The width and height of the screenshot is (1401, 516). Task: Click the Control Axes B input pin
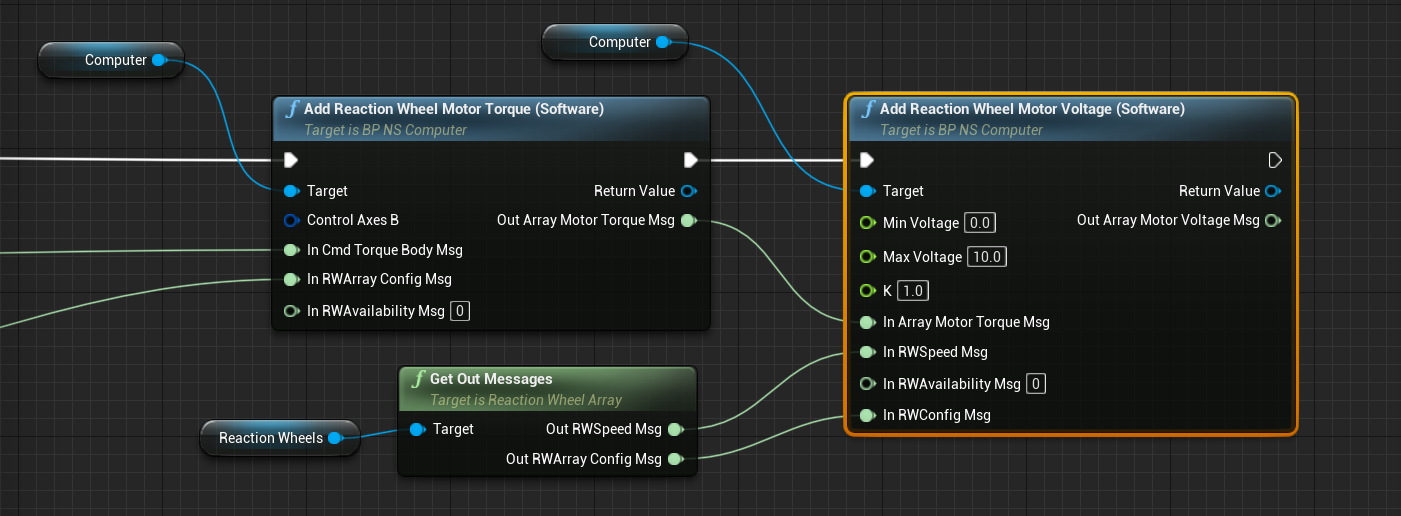290,220
